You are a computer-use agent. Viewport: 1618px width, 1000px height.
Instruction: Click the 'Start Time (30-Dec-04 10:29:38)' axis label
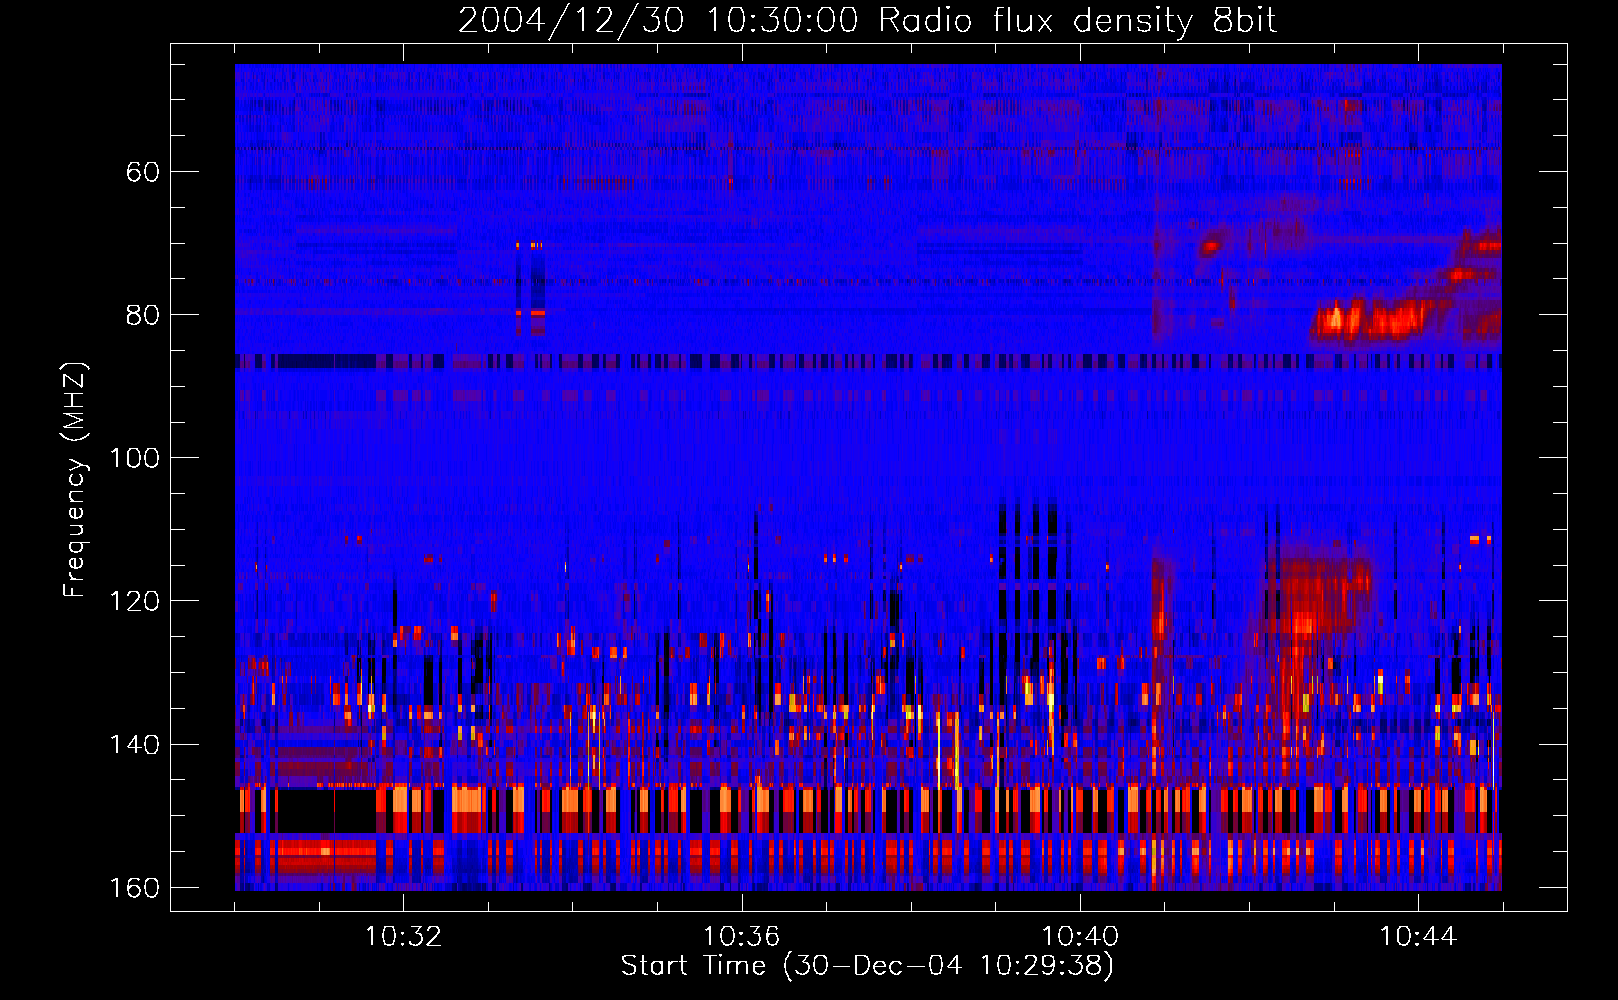[867, 966]
